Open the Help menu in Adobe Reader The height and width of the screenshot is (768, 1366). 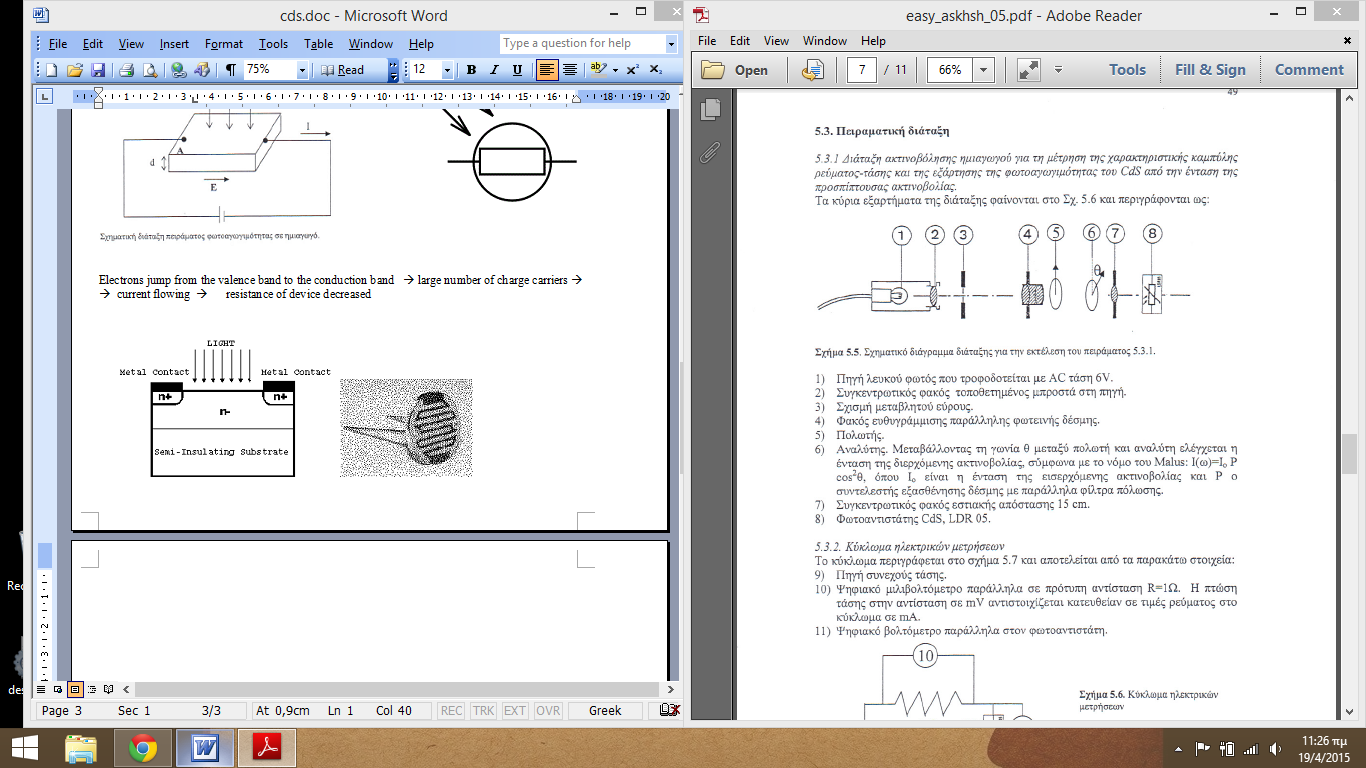point(873,41)
